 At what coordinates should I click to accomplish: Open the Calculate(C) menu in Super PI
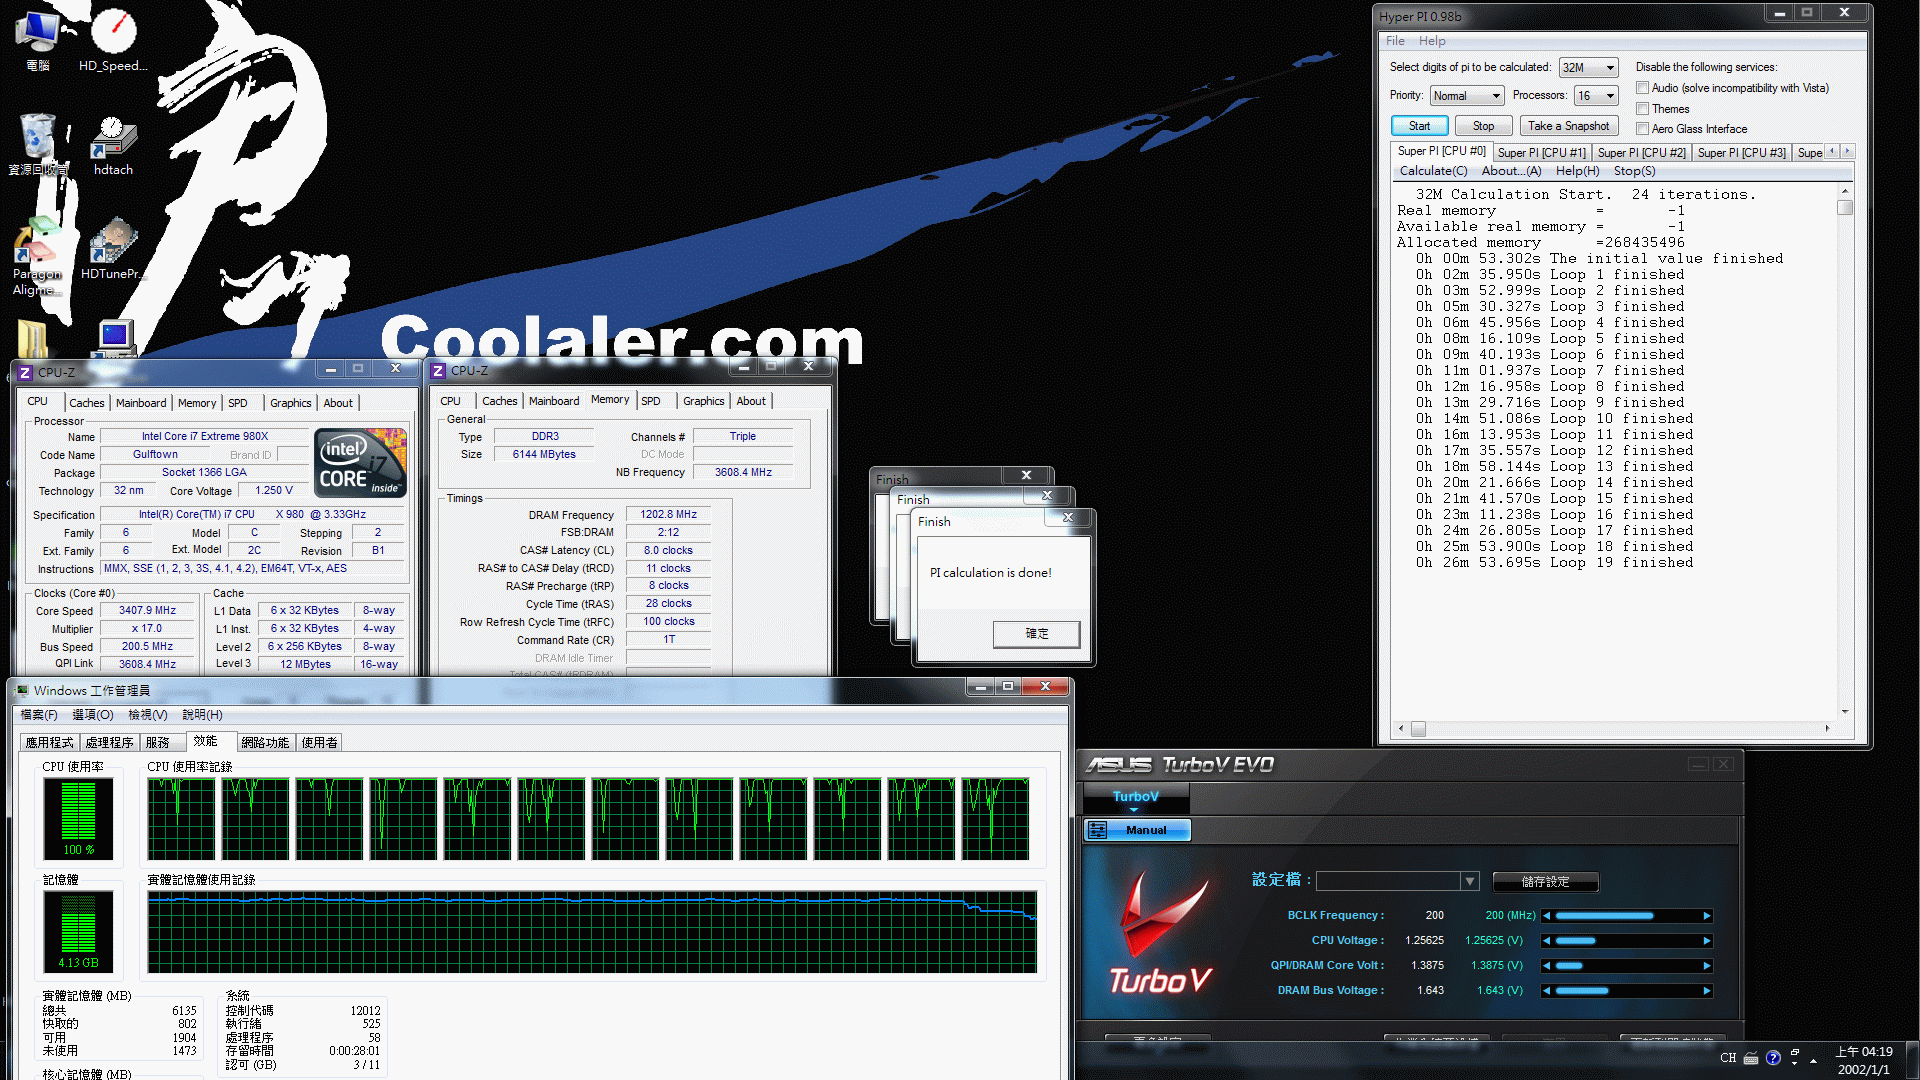coord(1433,171)
